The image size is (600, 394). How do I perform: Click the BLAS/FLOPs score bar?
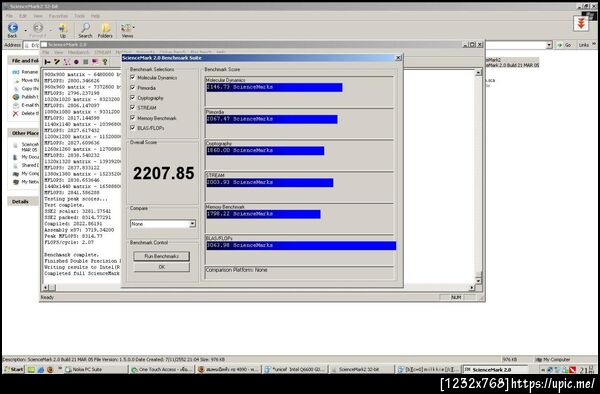301,246
